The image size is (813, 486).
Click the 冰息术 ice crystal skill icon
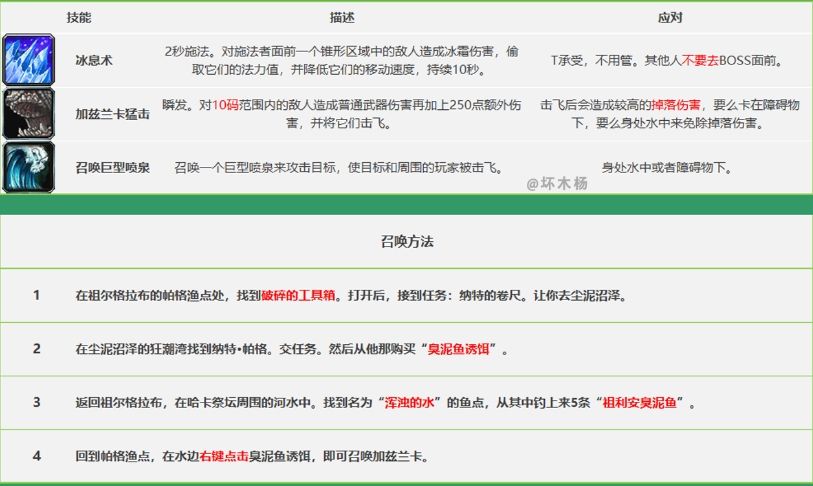(29, 60)
